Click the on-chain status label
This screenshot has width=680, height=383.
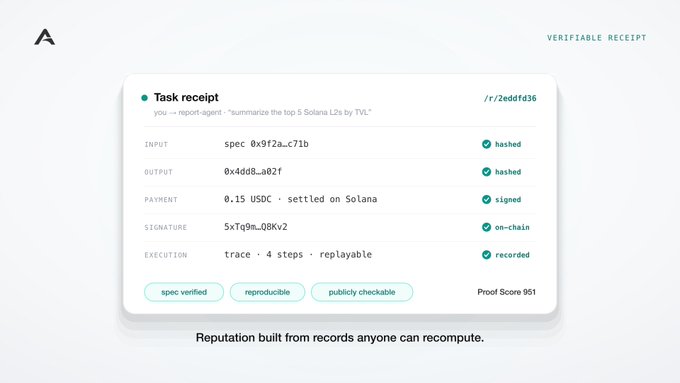tap(512, 227)
